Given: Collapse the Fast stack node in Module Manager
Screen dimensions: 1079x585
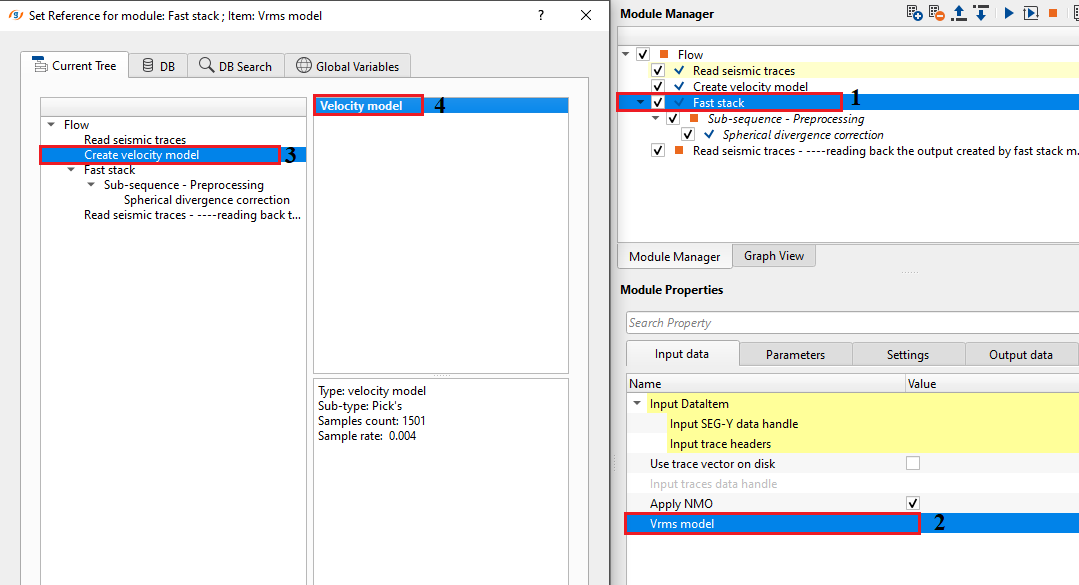Looking at the screenshot, I should 641,103.
